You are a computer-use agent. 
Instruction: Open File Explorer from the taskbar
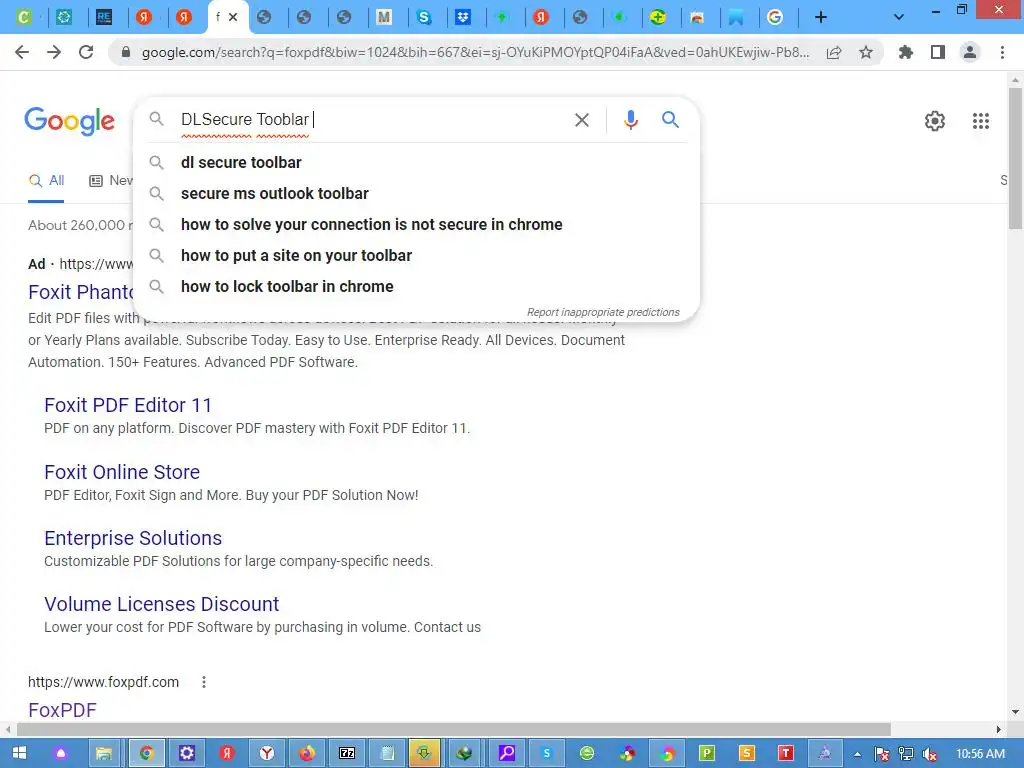click(x=104, y=753)
